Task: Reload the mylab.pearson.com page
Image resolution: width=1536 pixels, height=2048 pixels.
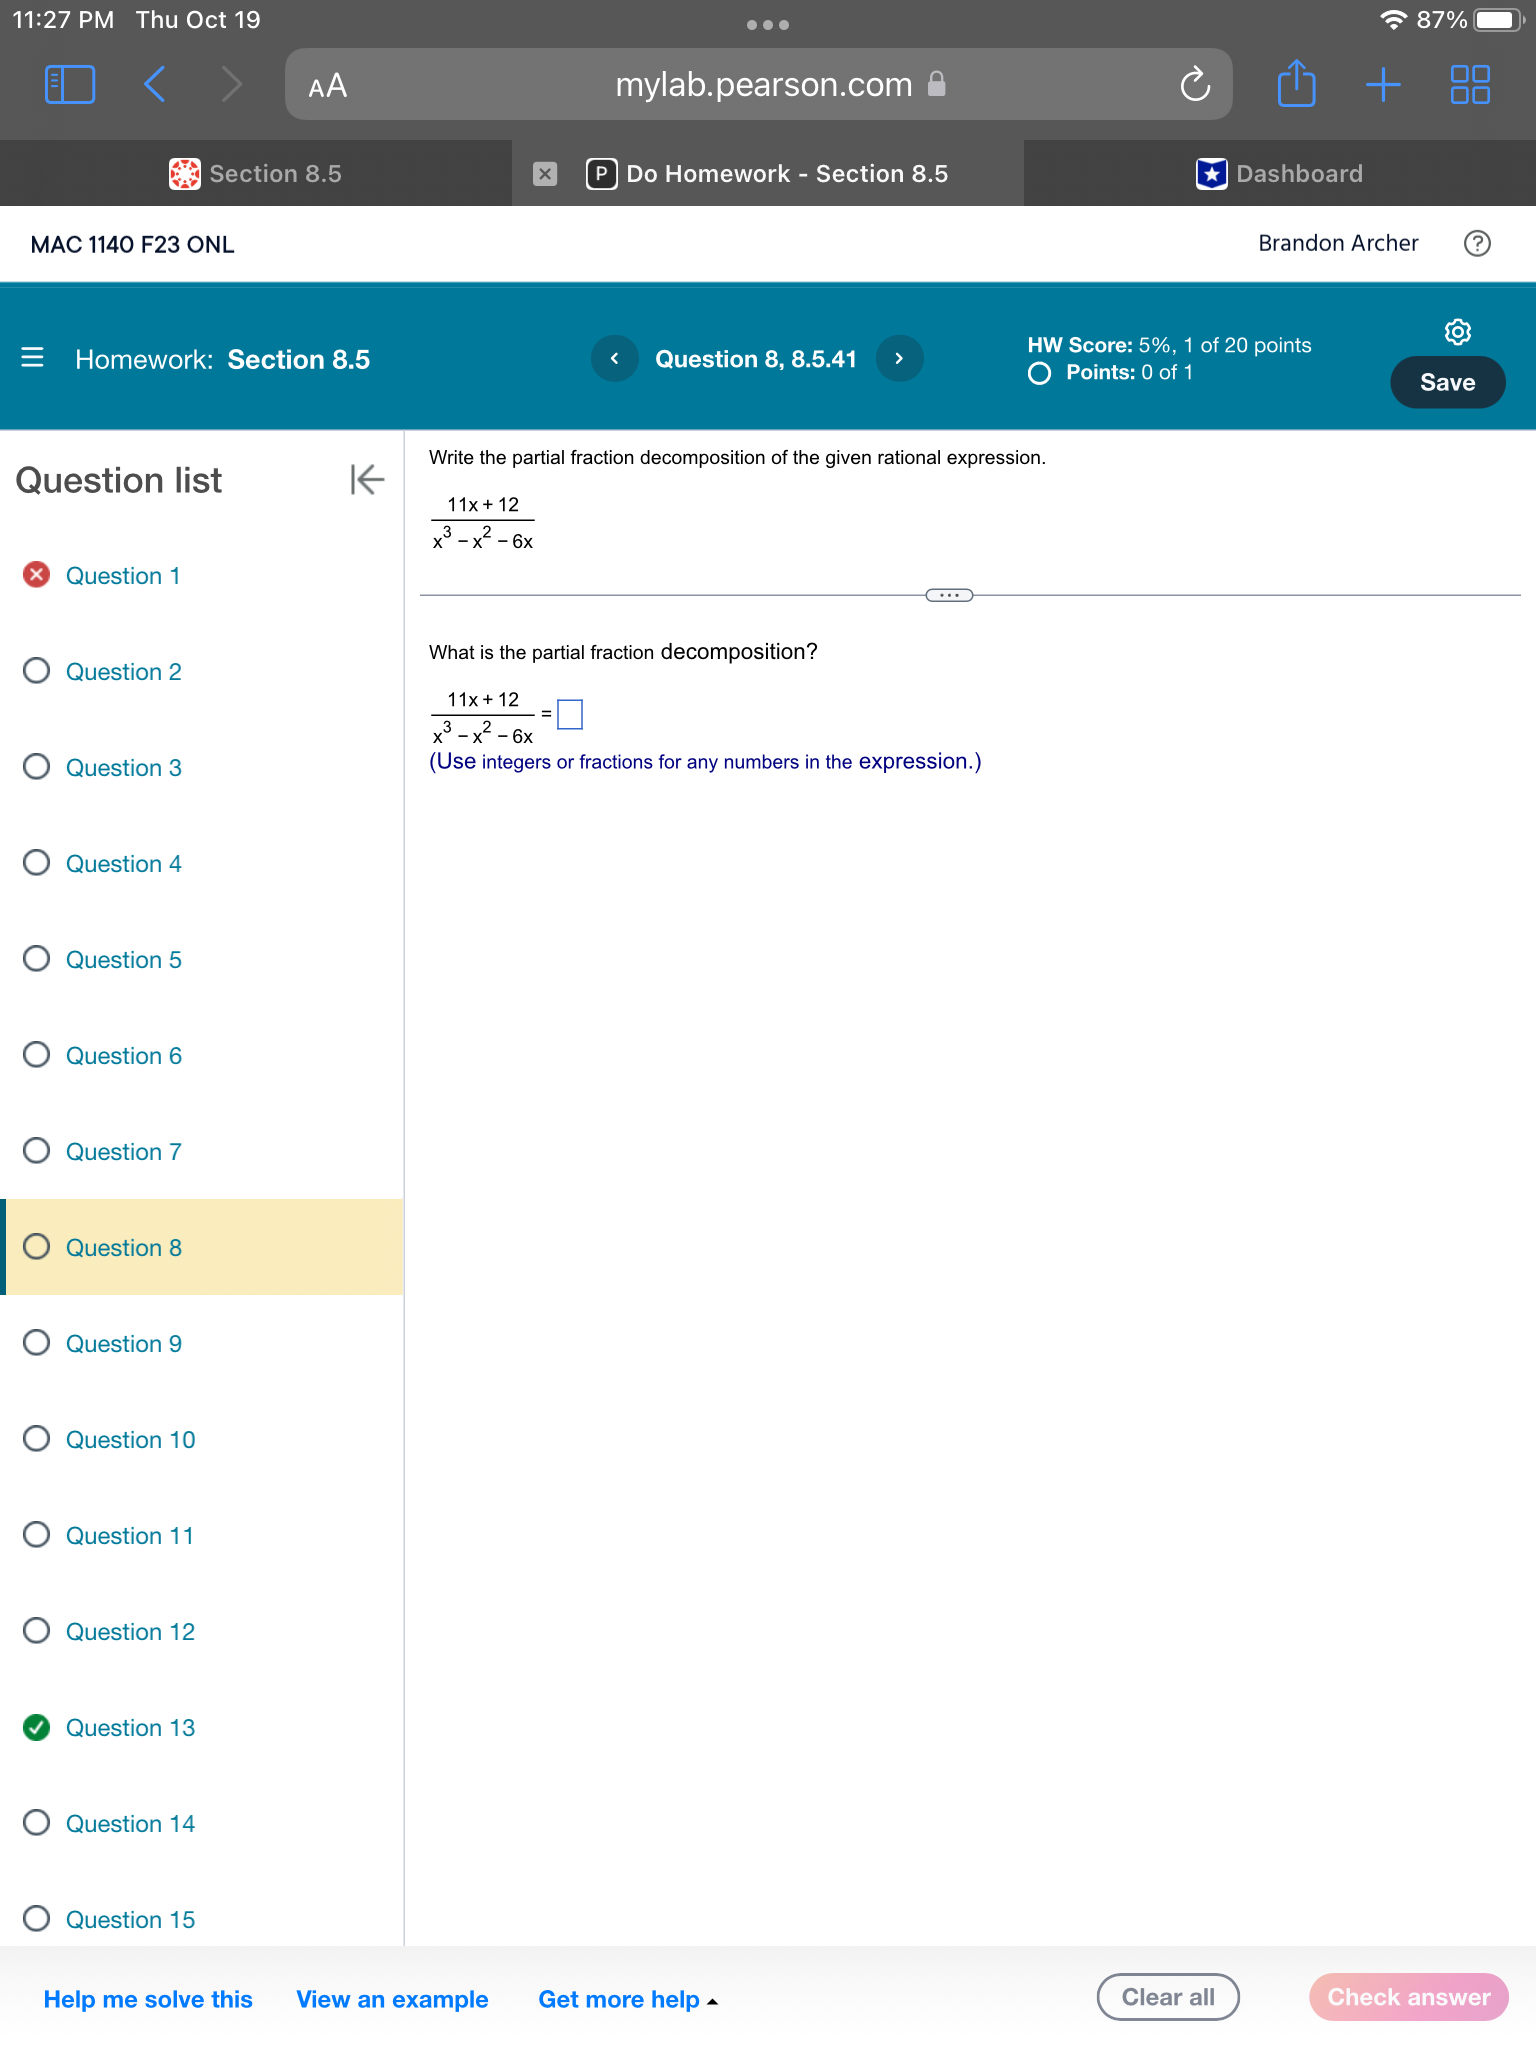Action: (1195, 85)
